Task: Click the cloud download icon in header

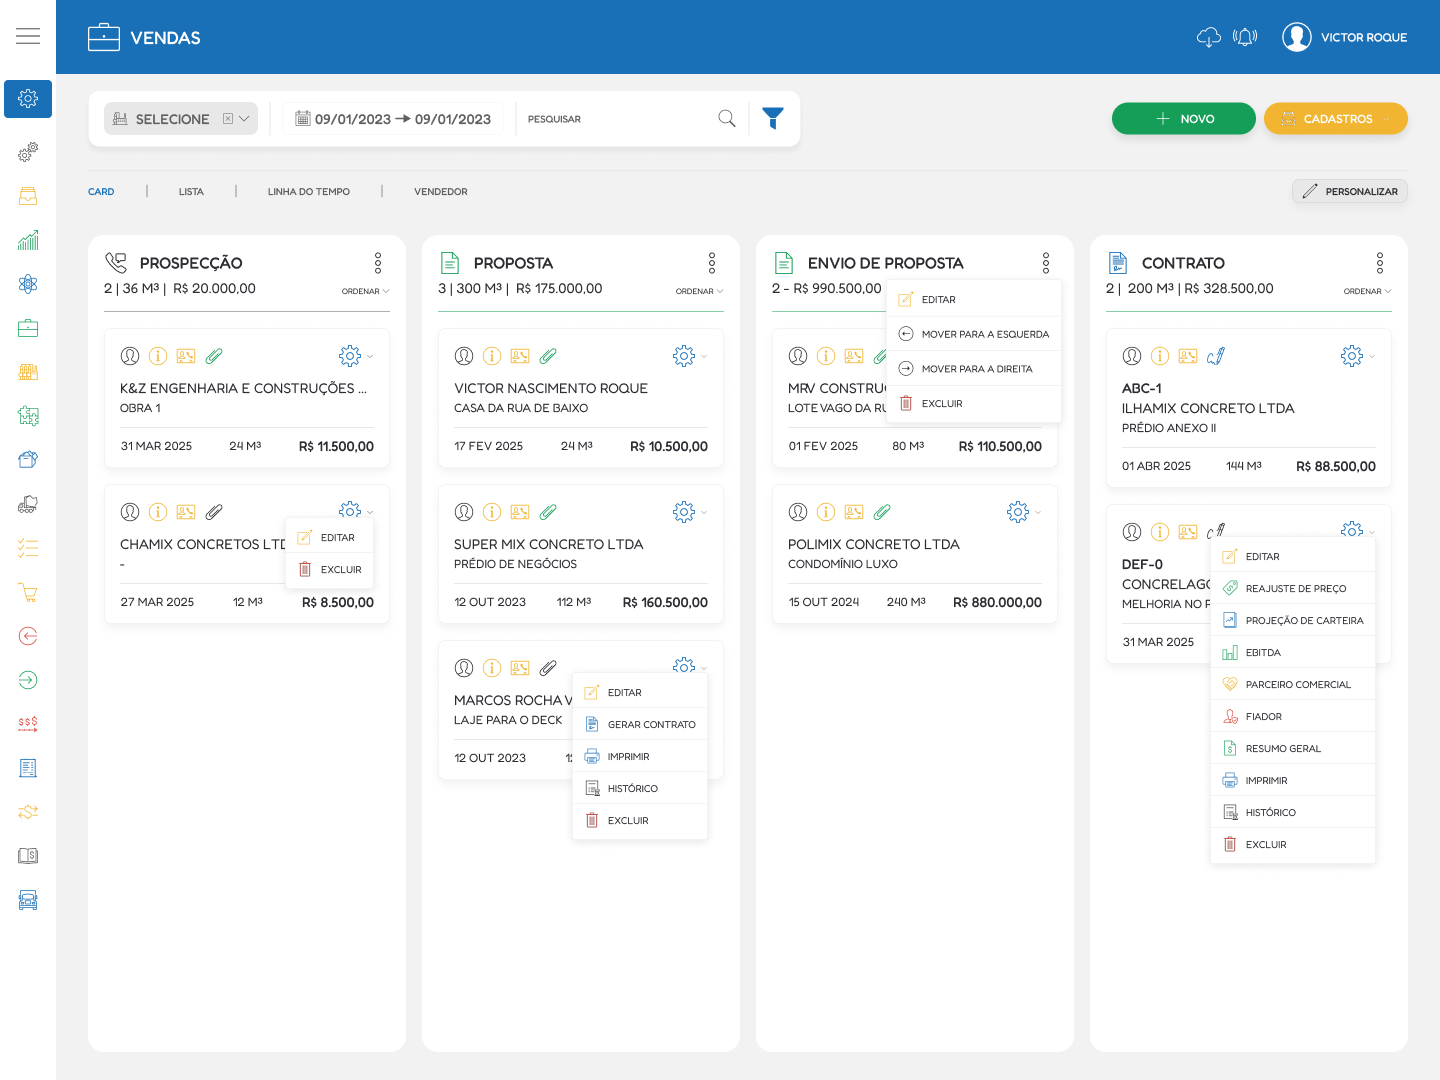Action: 1208,38
